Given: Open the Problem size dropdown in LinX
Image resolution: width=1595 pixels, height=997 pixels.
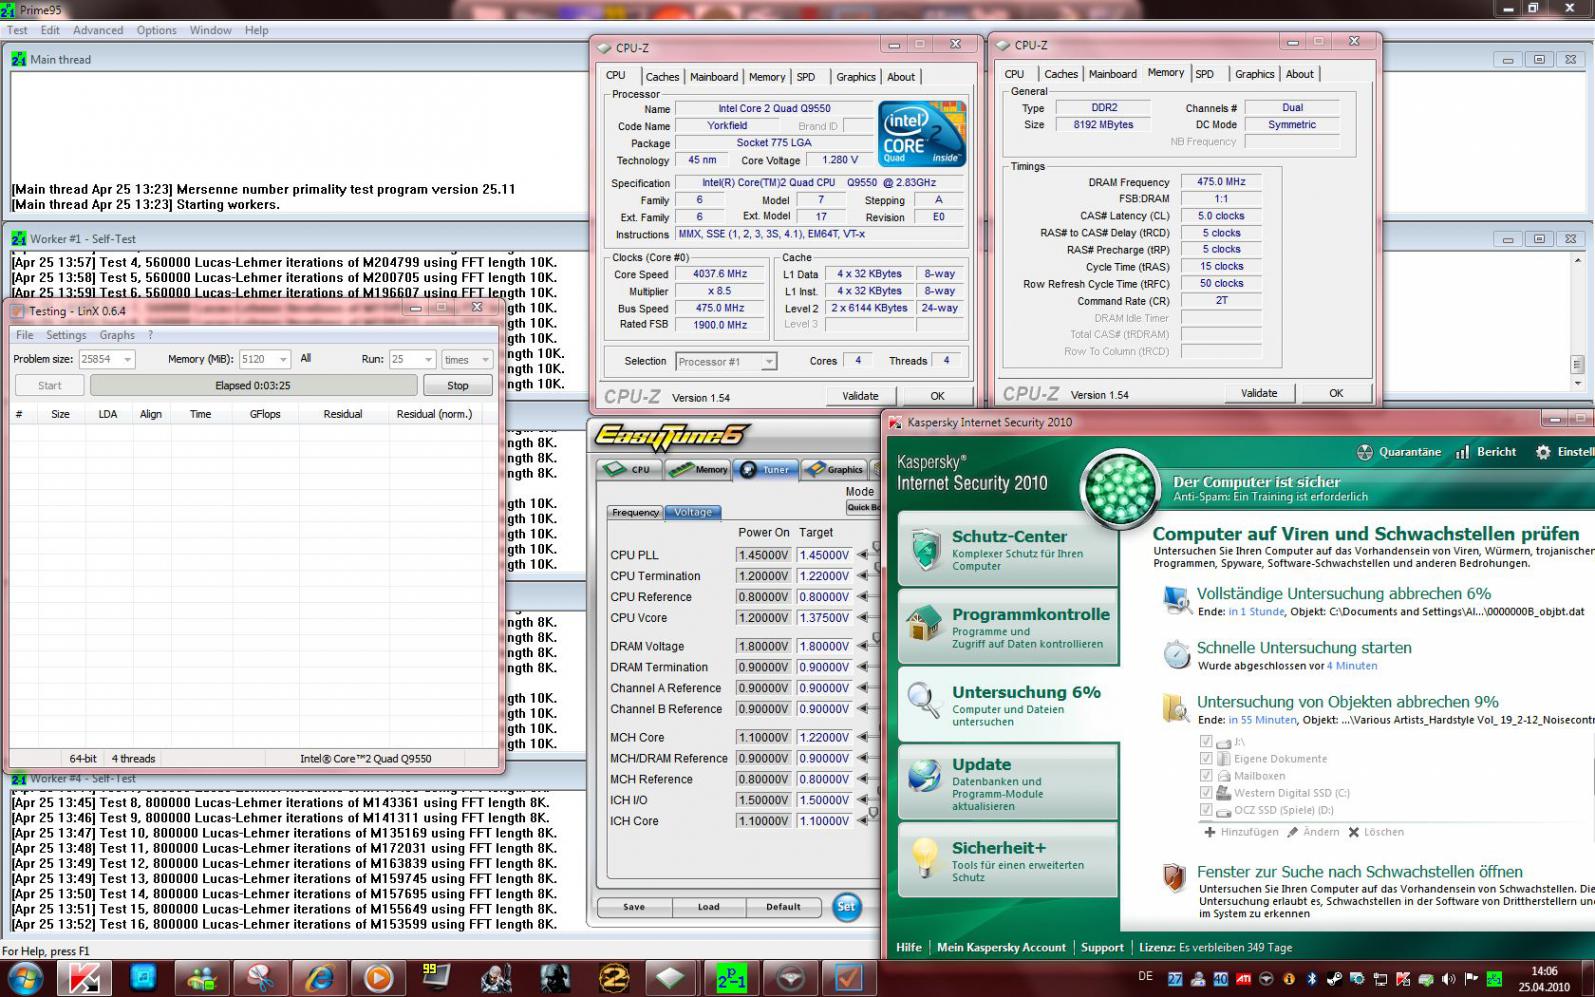Looking at the screenshot, I should 127,359.
